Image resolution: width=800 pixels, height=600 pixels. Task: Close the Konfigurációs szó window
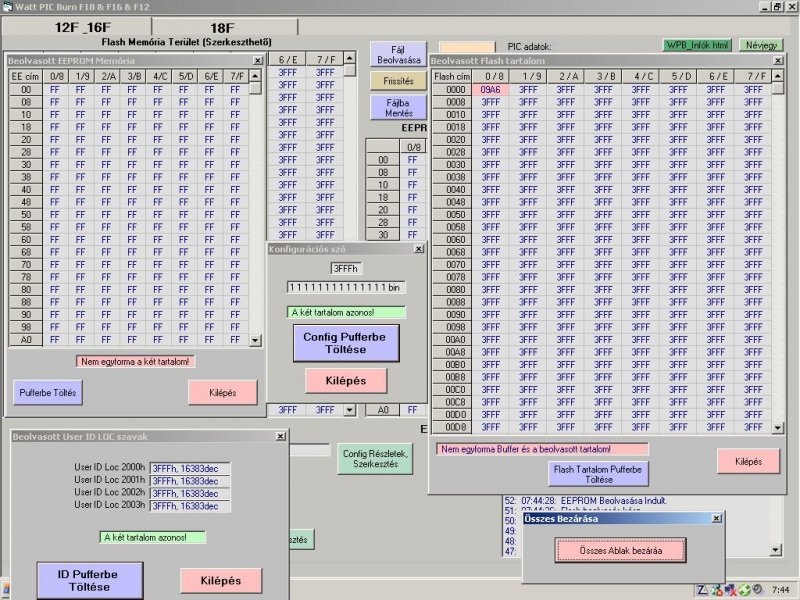click(x=419, y=248)
